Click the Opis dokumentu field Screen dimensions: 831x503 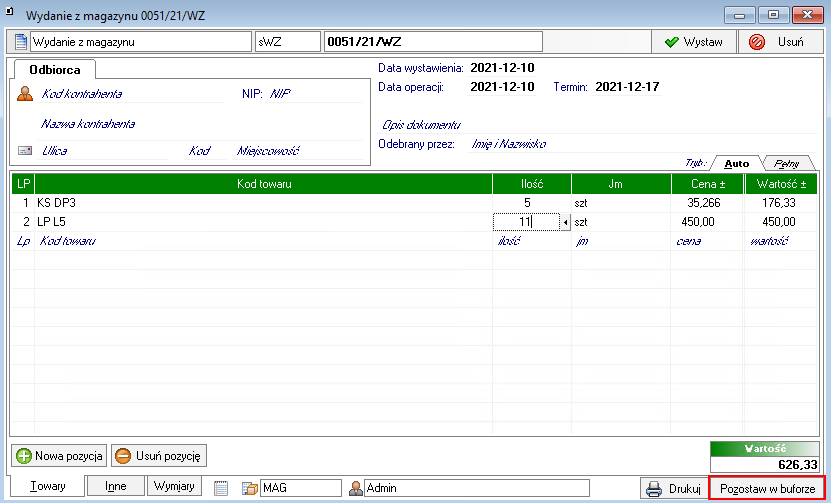coord(420,125)
